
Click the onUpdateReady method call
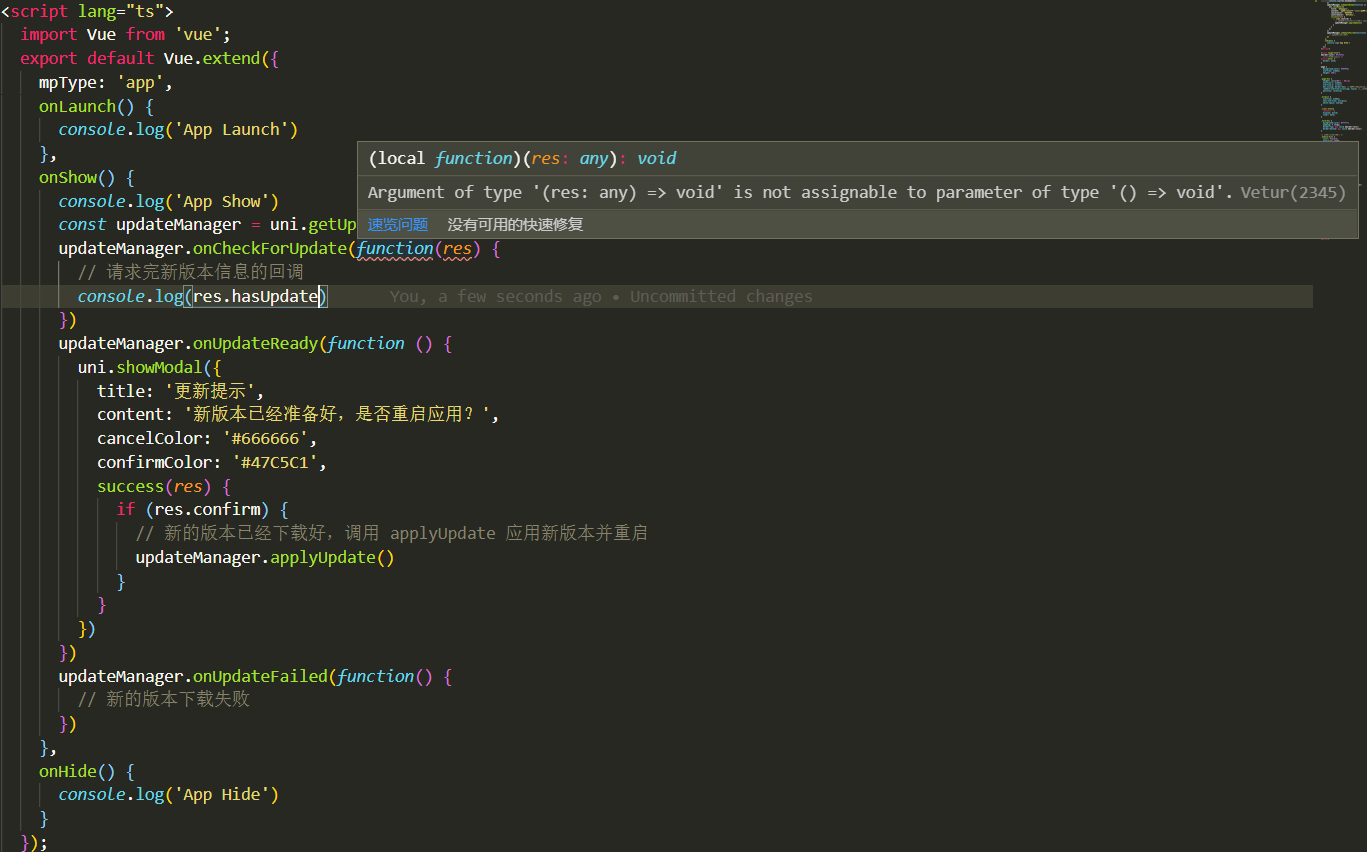[255, 344]
